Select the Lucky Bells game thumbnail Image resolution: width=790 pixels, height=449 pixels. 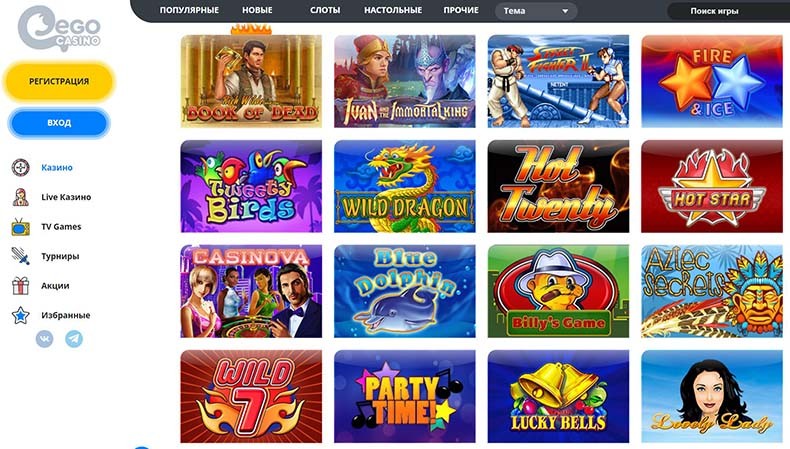(558, 396)
